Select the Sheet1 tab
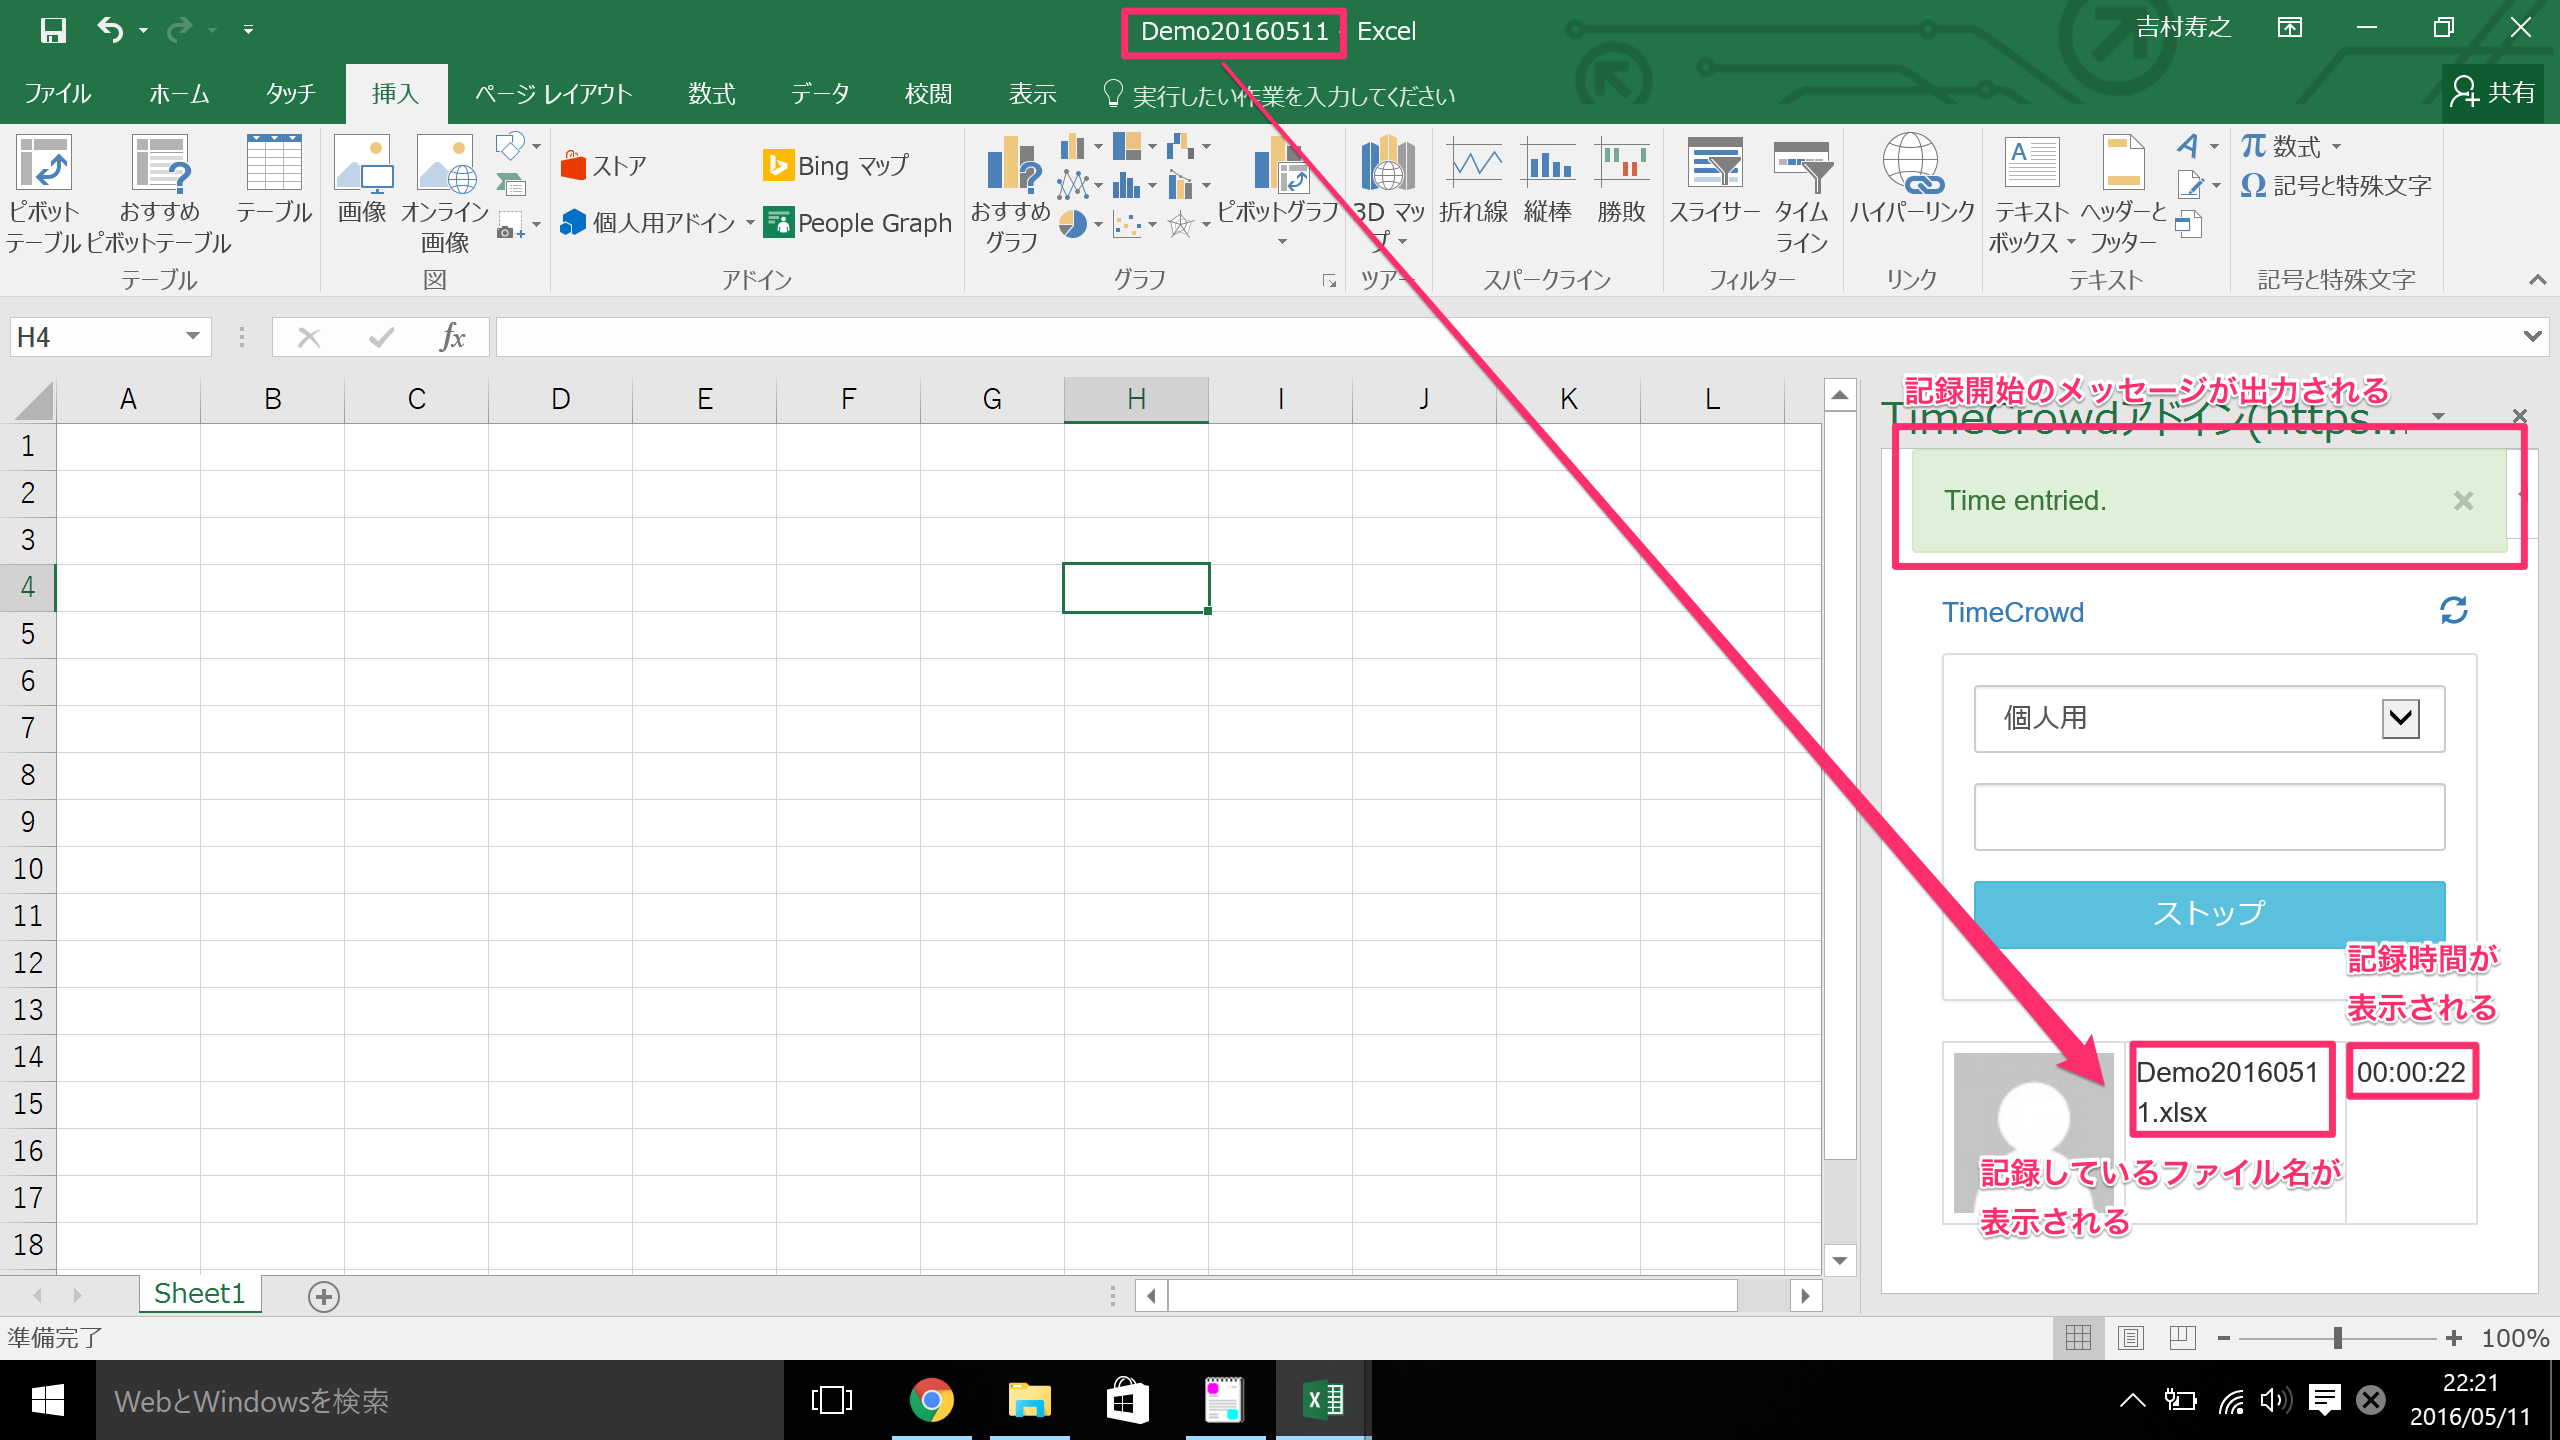The image size is (2560, 1440). 199,1294
